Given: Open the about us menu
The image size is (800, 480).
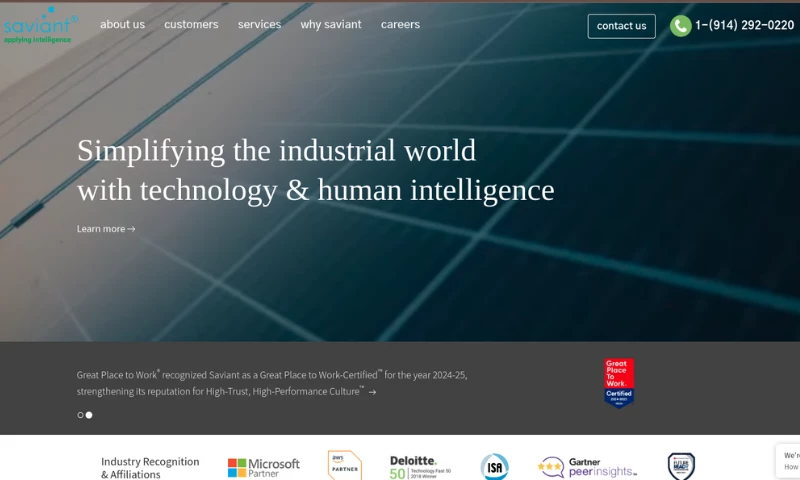Looking at the screenshot, I should coord(122,25).
